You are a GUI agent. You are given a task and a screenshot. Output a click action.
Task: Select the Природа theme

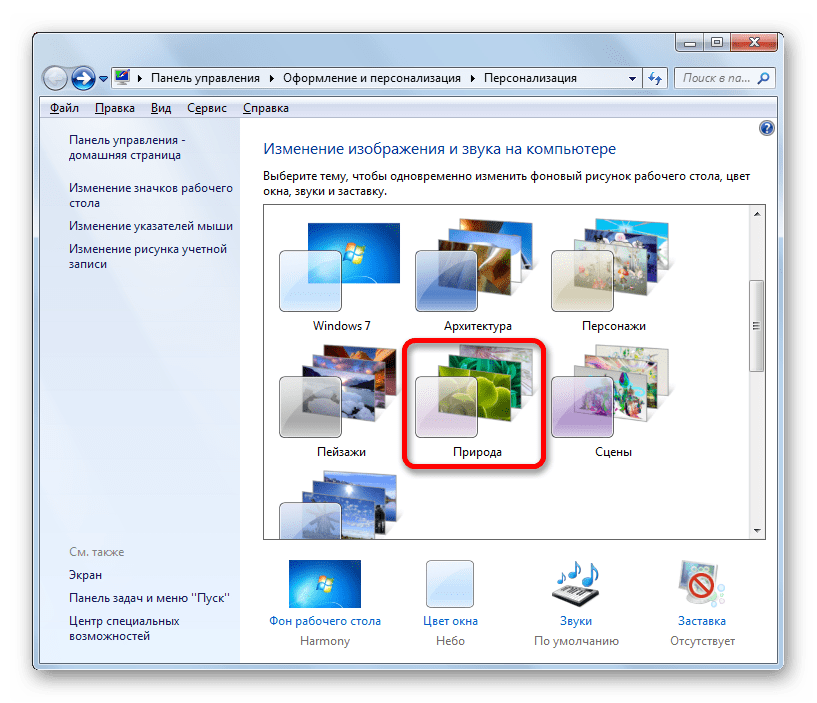pyautogui.click(x=477, y=401)
